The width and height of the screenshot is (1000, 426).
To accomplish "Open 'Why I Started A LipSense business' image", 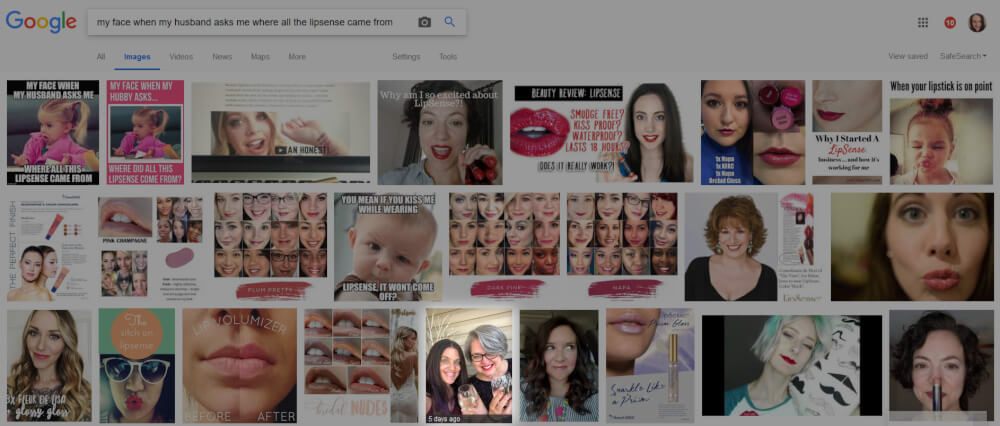I will click(847, 133).
